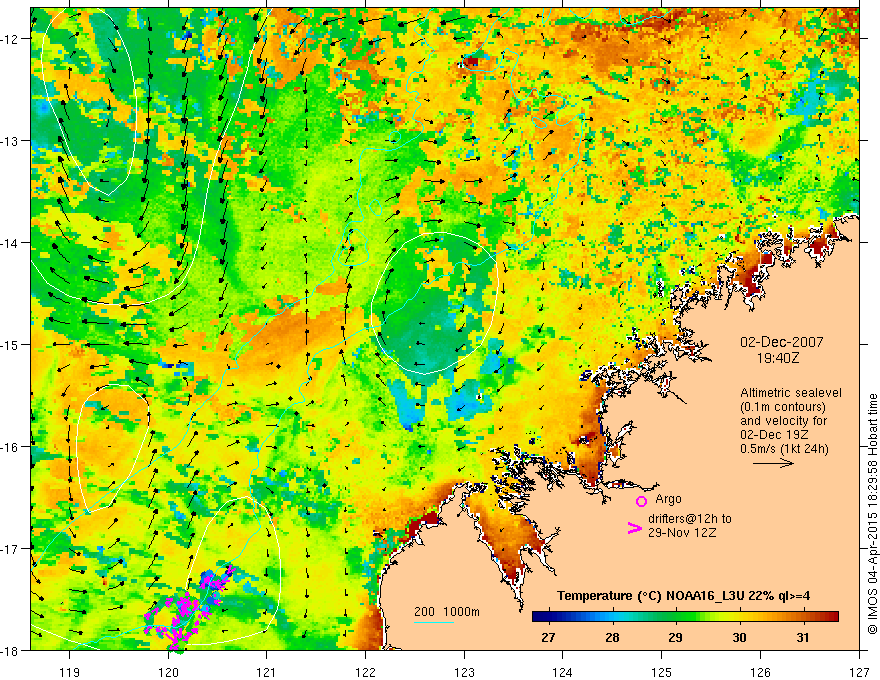Click the magenta drifters arrowhead legend symbol
The height and width of the screenshot is (680, 880).
click(634, 528)
